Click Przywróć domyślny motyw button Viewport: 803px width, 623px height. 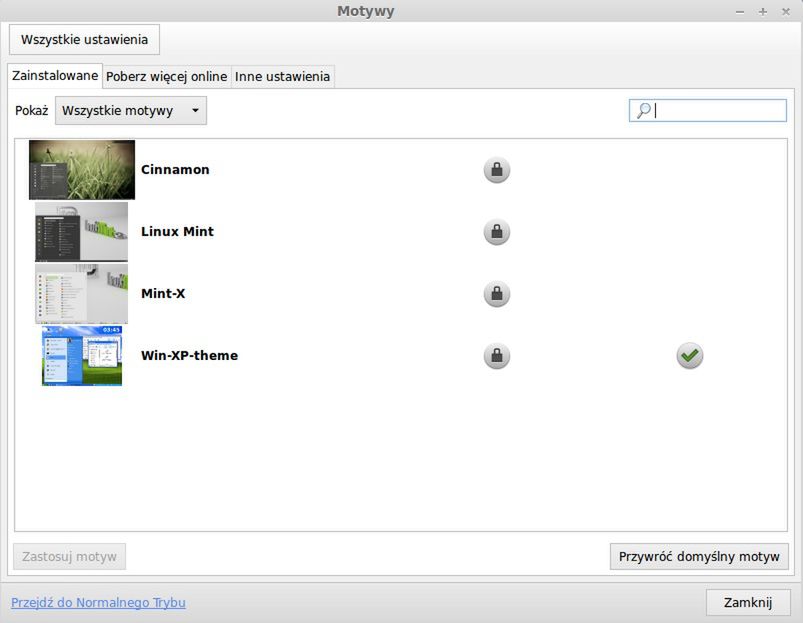point(699,556)
